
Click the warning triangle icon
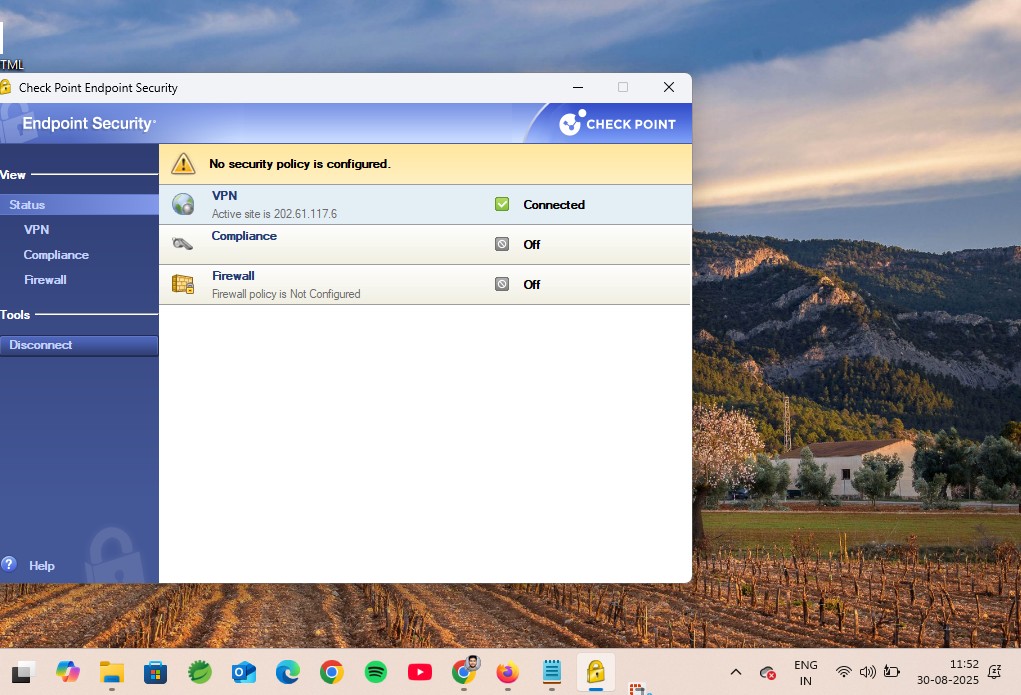click(x=184, y=163)
